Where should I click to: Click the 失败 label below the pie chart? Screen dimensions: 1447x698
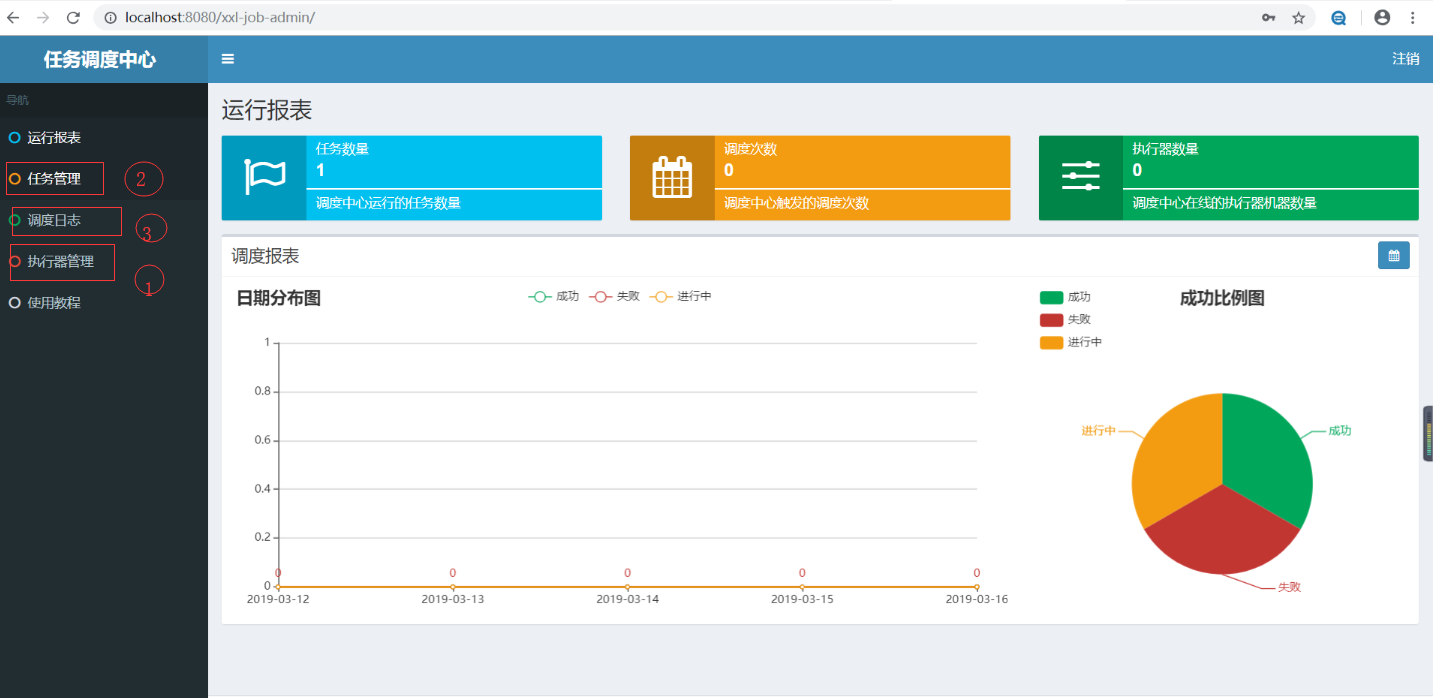(x=1290, y=587)
